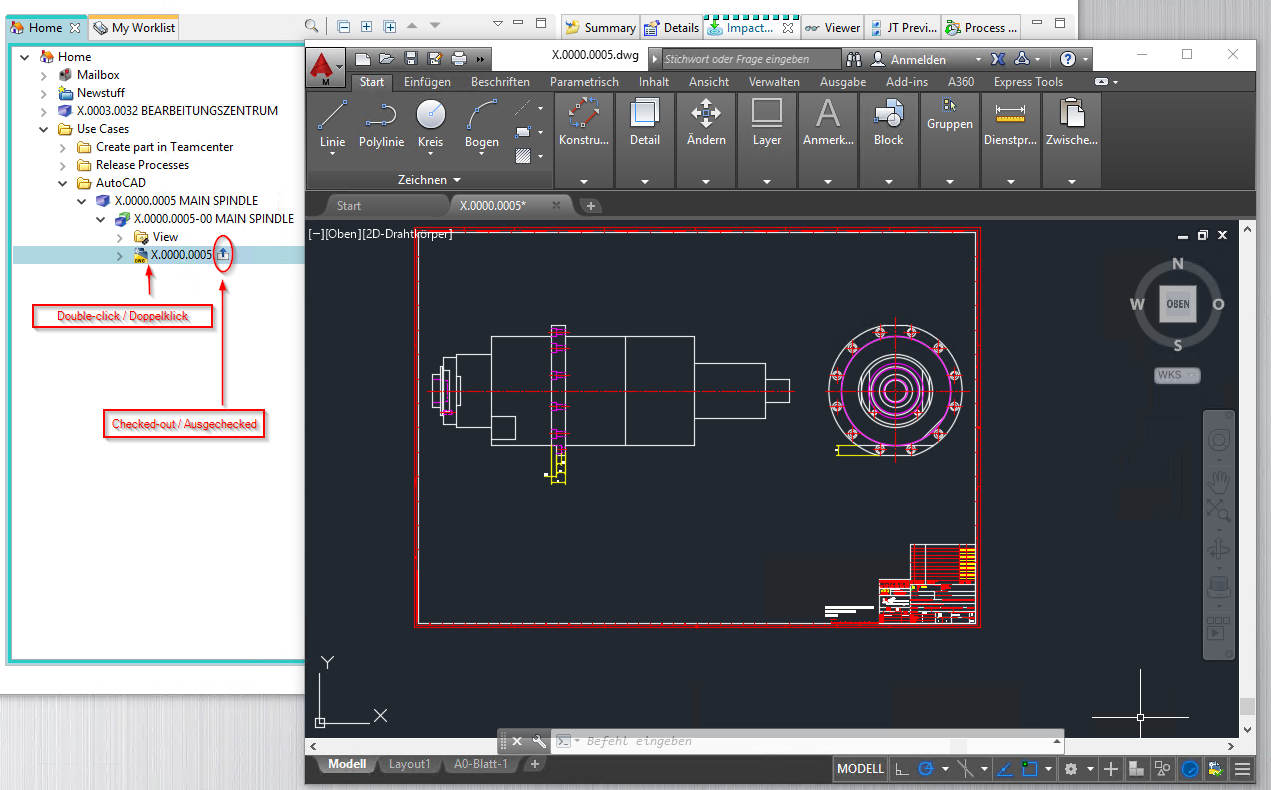Click the checked-out icon beside X.0000.0005
Screen dimensions: 1271x790
point(223,255)
